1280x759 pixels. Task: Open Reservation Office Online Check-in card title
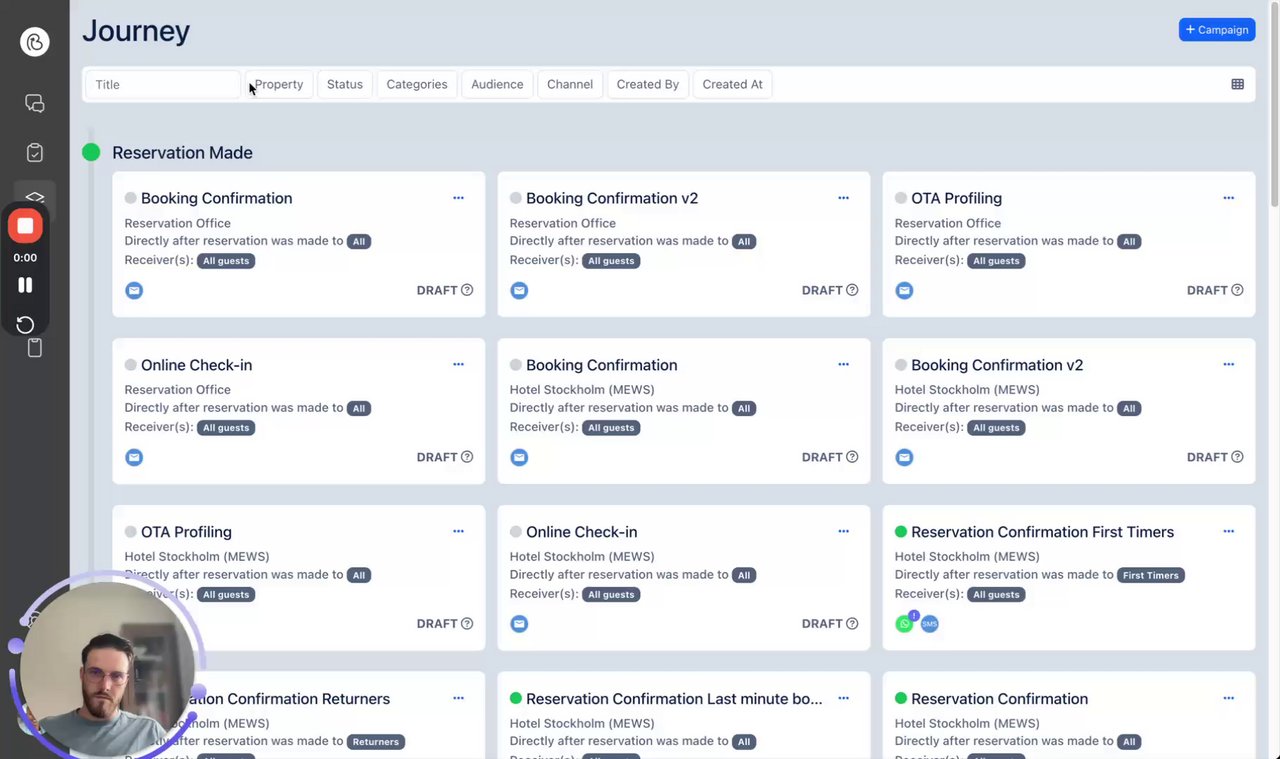(x=196, y=365)
